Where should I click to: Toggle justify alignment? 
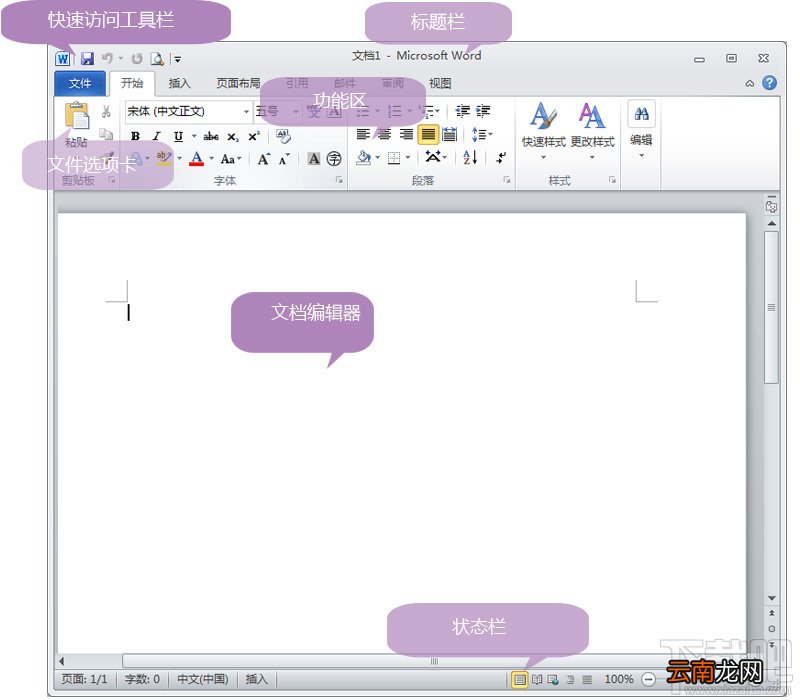click(x=428, y=134)
